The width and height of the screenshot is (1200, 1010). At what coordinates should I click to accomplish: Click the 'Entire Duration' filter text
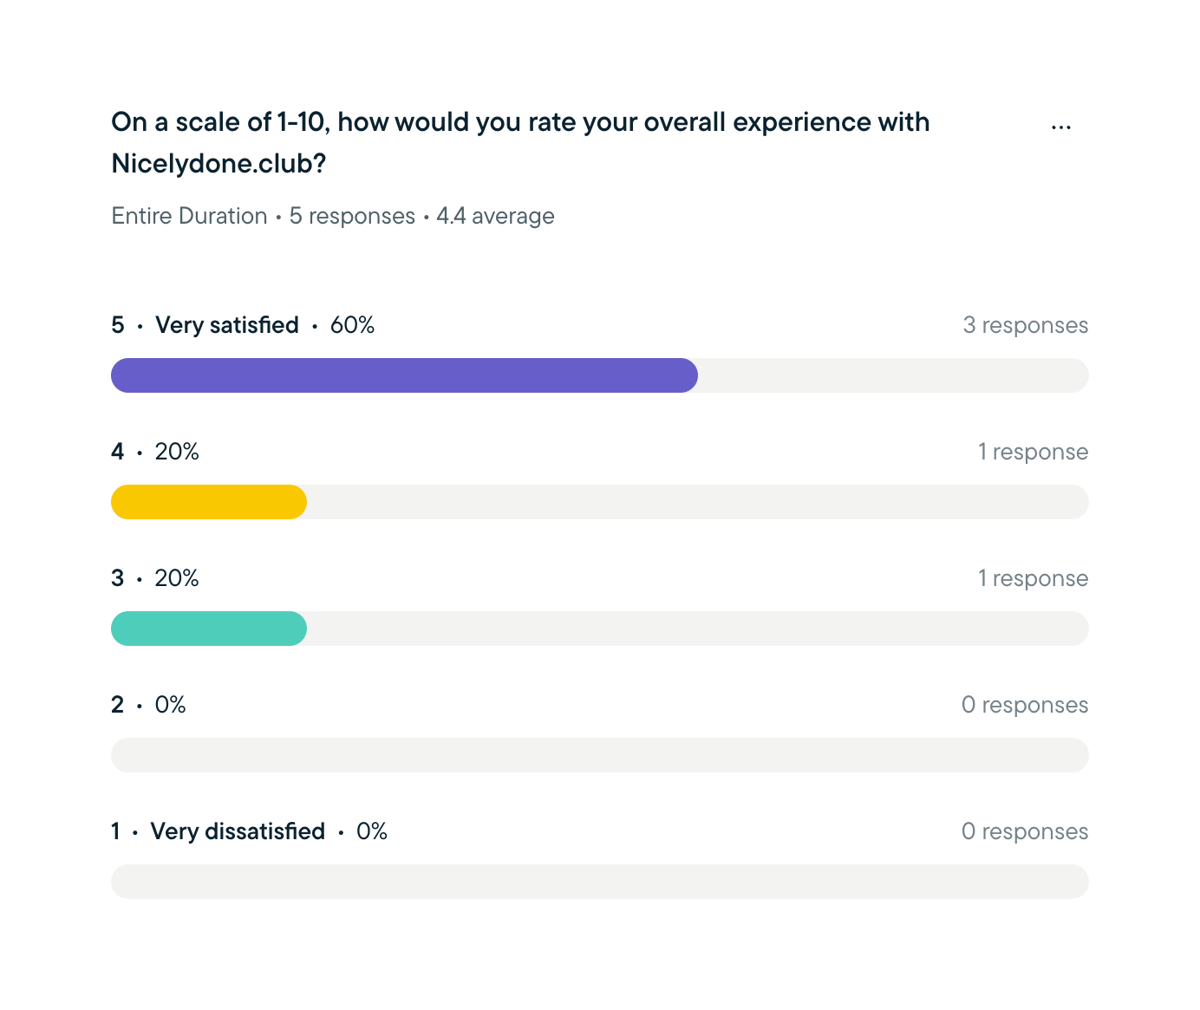point(189,216)
